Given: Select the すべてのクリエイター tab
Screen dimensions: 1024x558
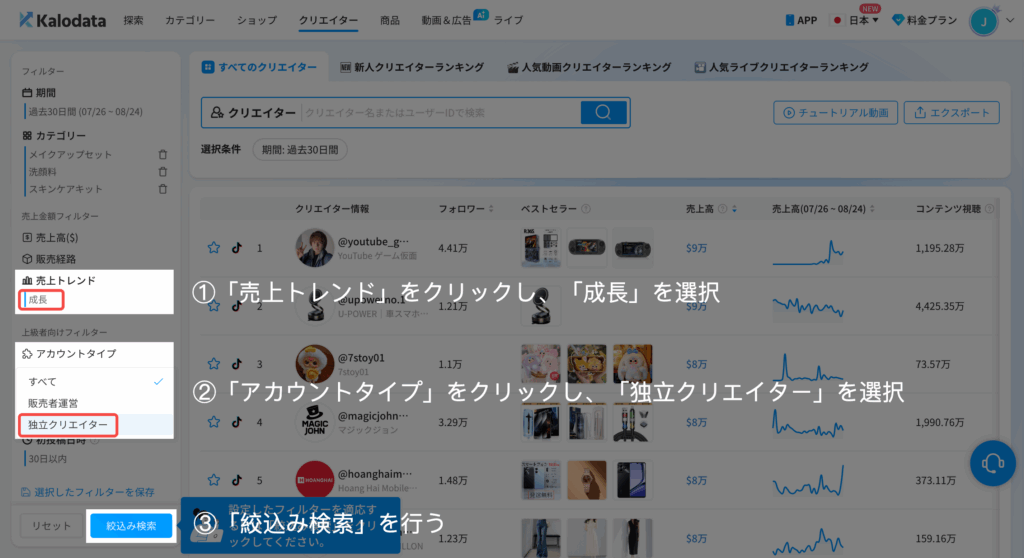Looking at the screenshot, I should (x=259, y=67).
